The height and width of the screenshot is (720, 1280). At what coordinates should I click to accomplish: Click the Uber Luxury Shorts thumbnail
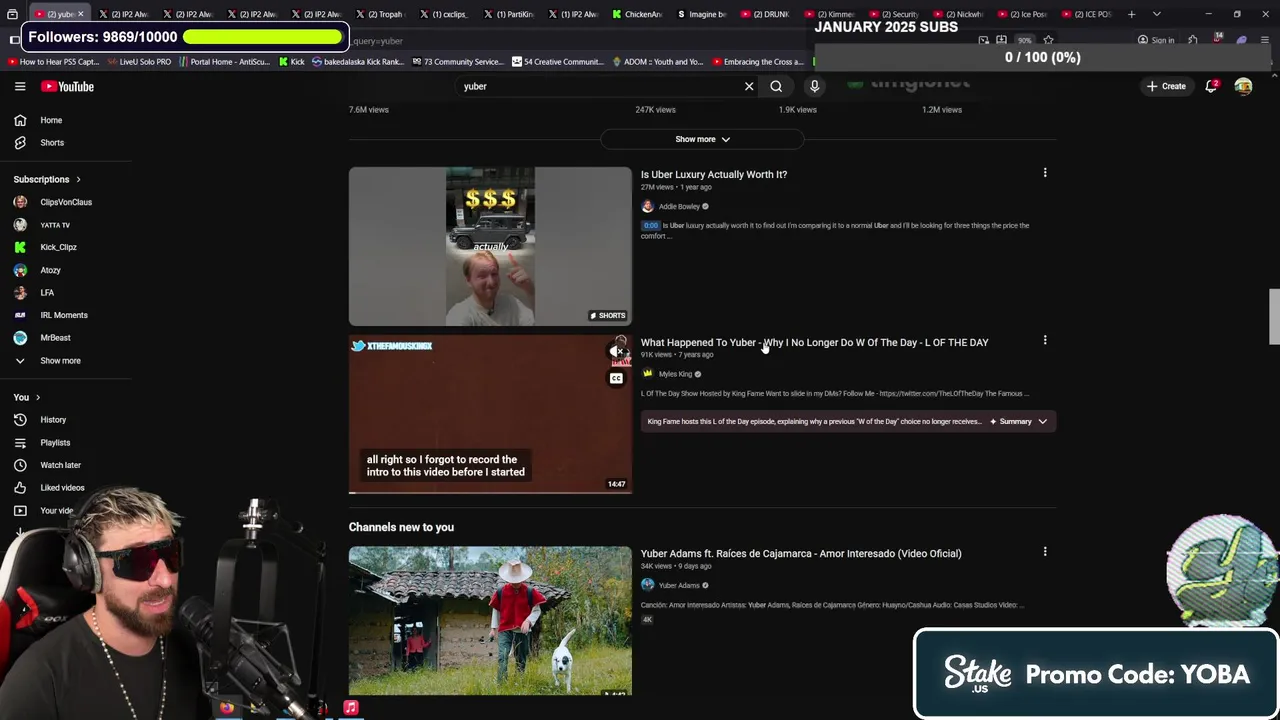tap(490, 246)
